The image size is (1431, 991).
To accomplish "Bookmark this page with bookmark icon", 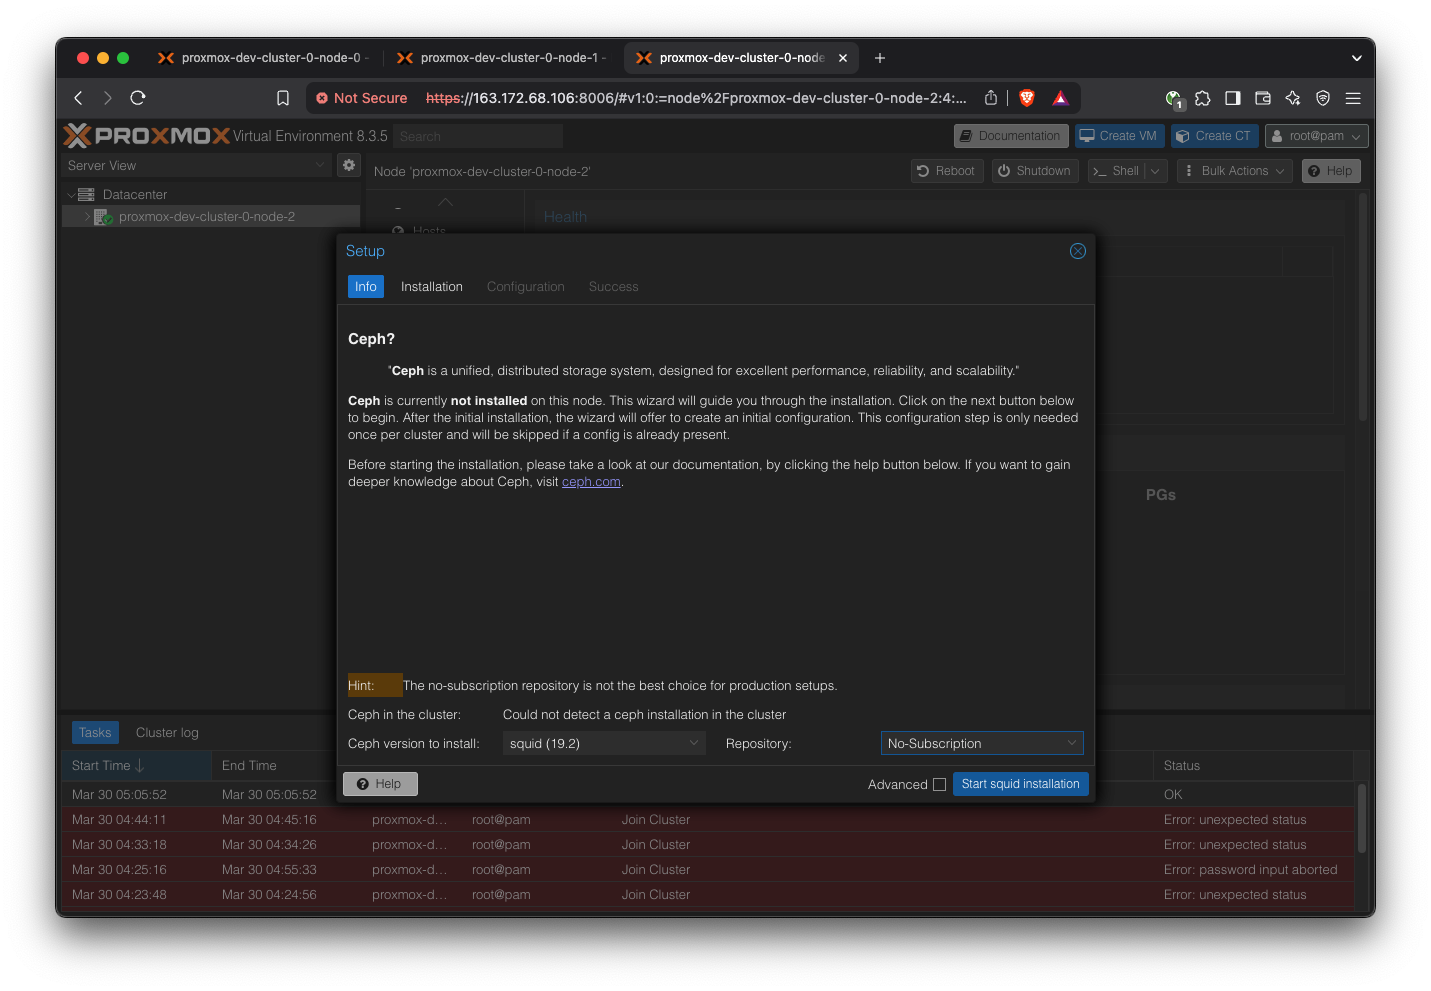I will point(283,98).
